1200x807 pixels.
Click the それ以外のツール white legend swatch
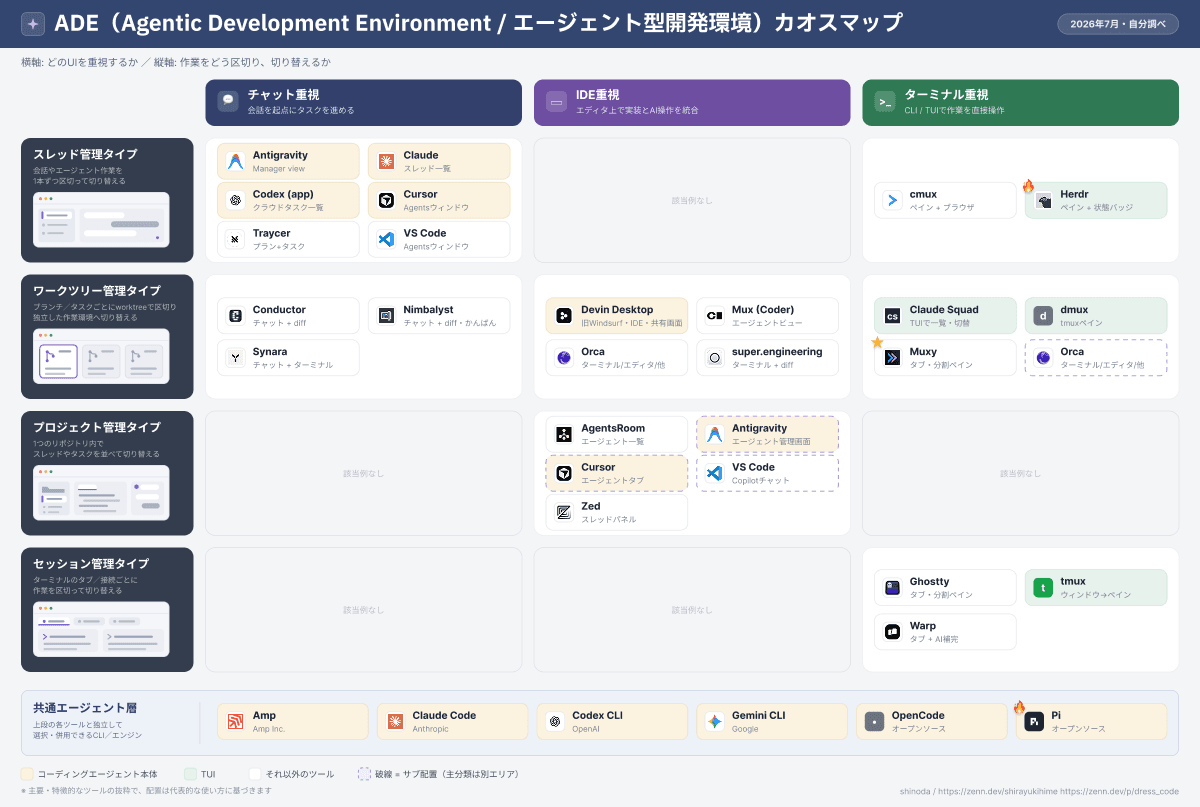point(255,774)
